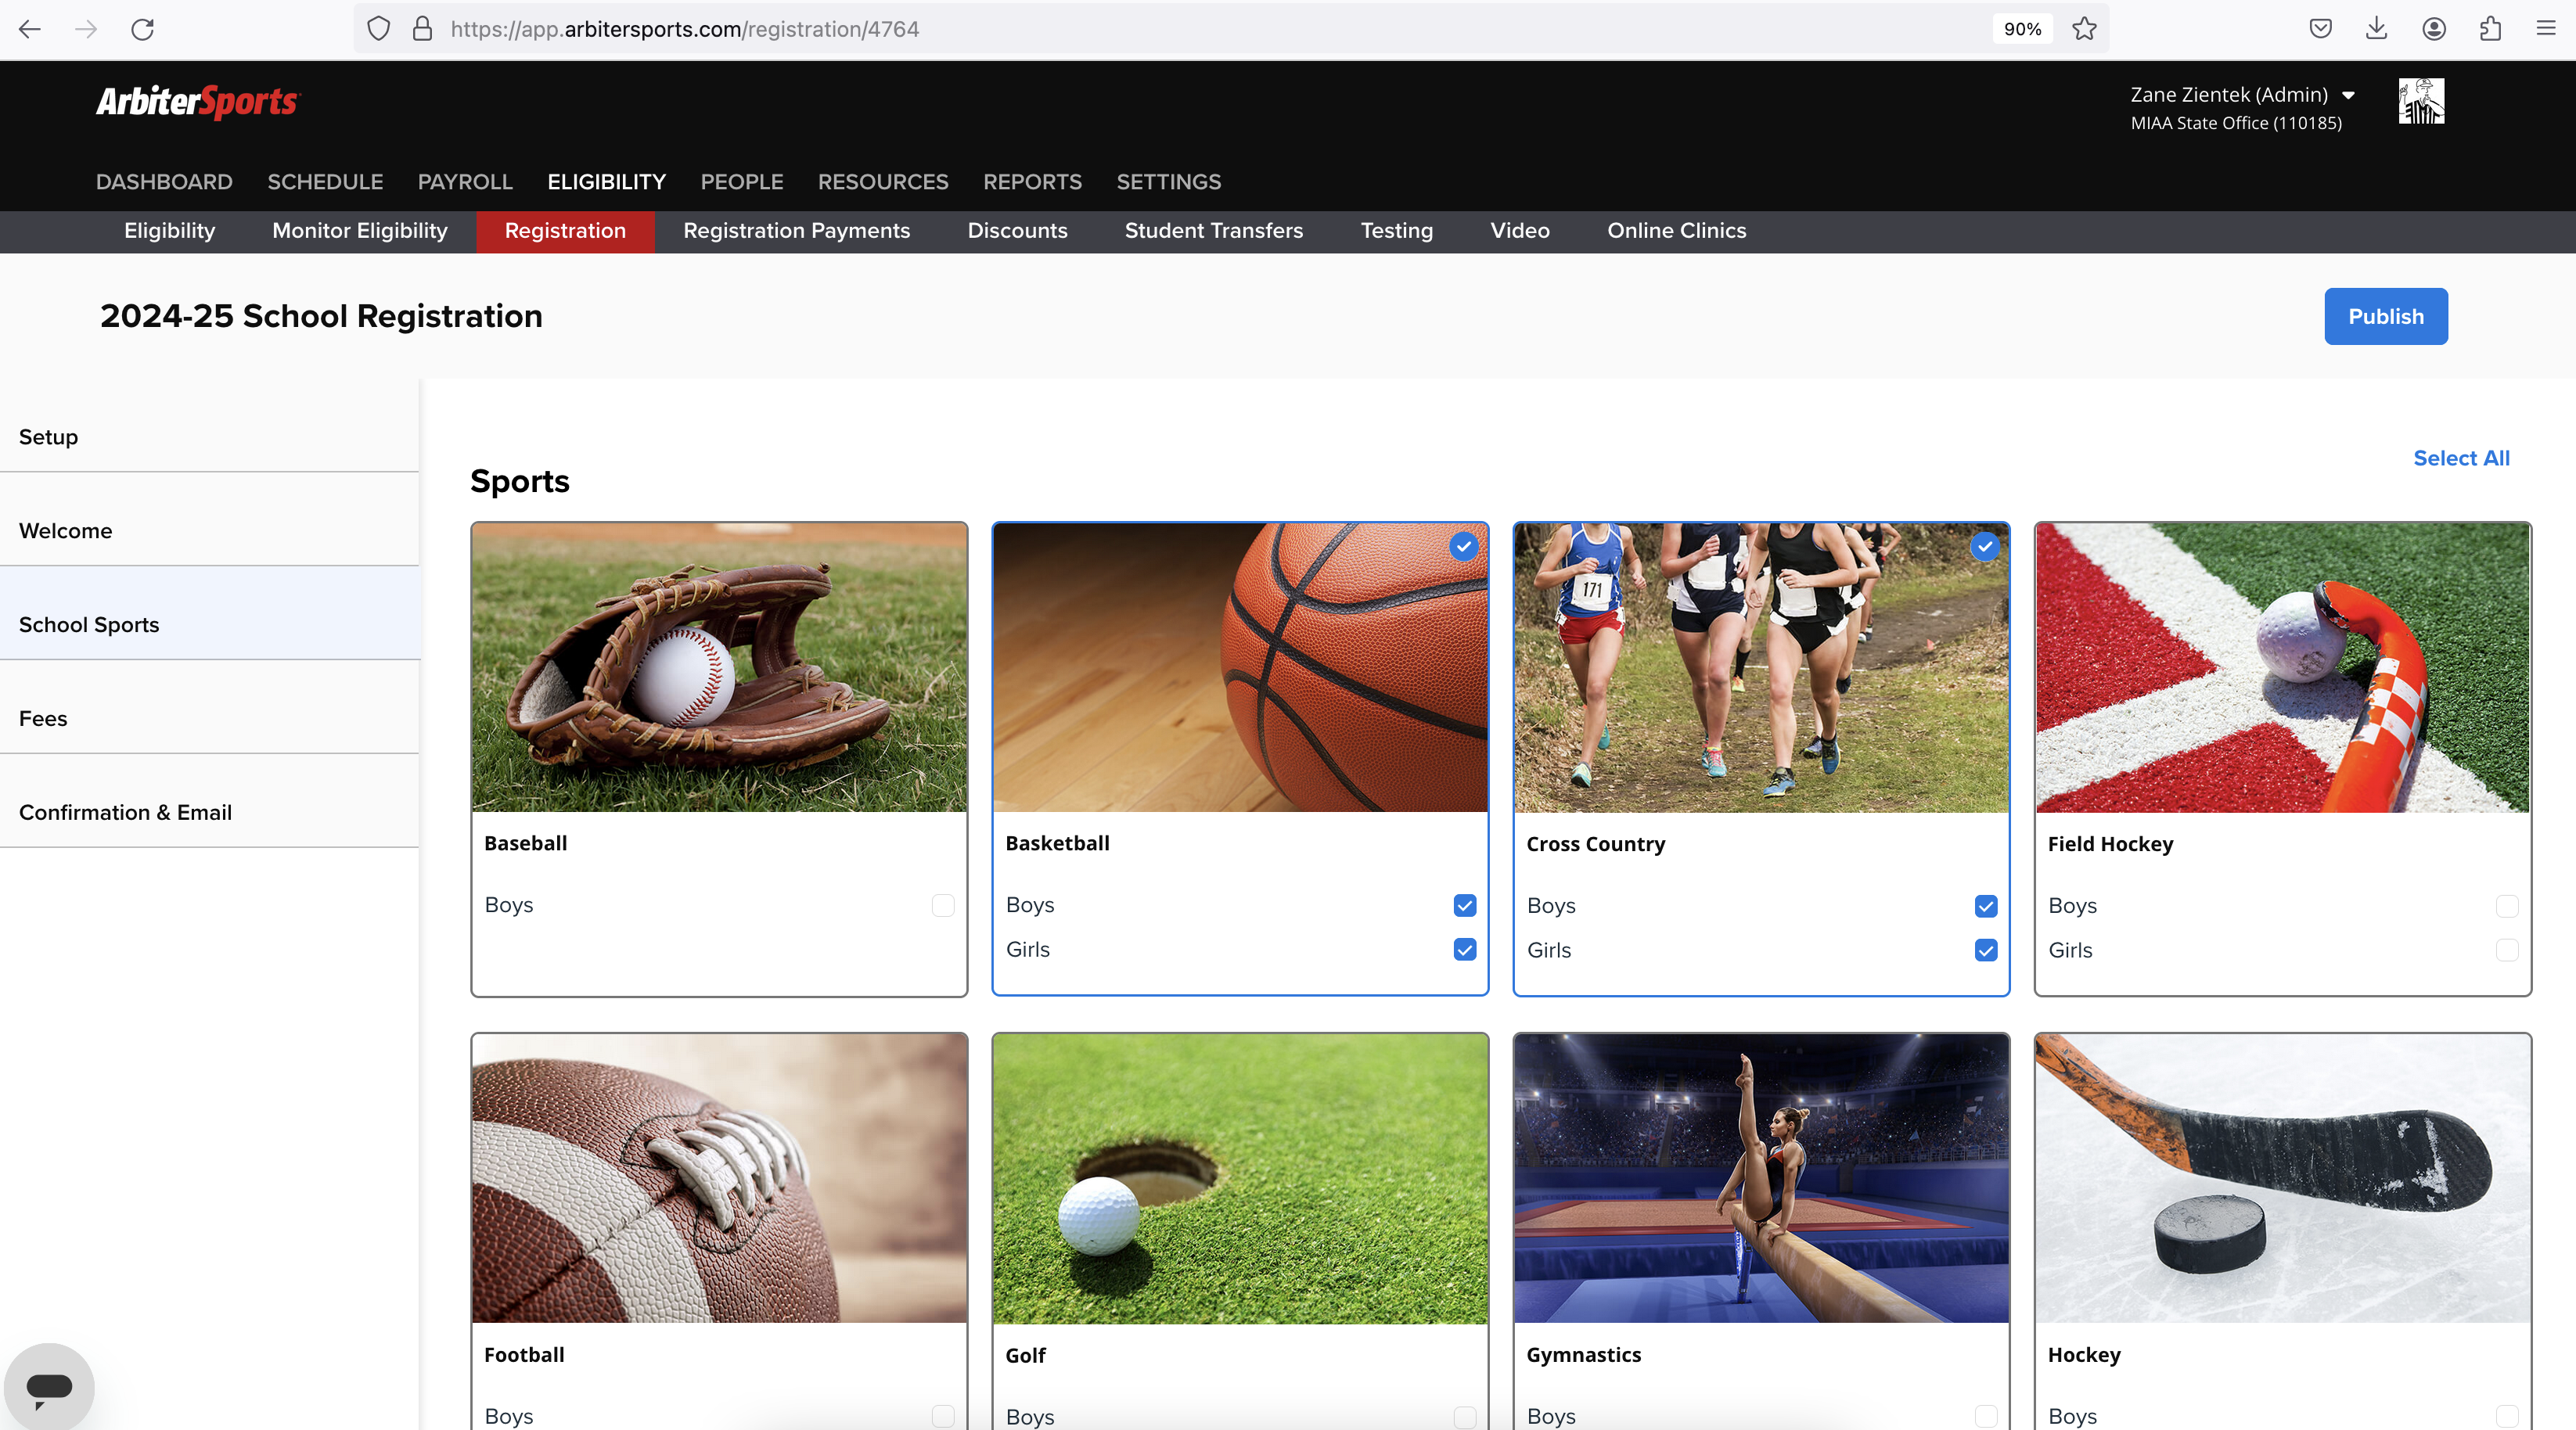Reload the page with the refresh icon

(x=143, y=29)
